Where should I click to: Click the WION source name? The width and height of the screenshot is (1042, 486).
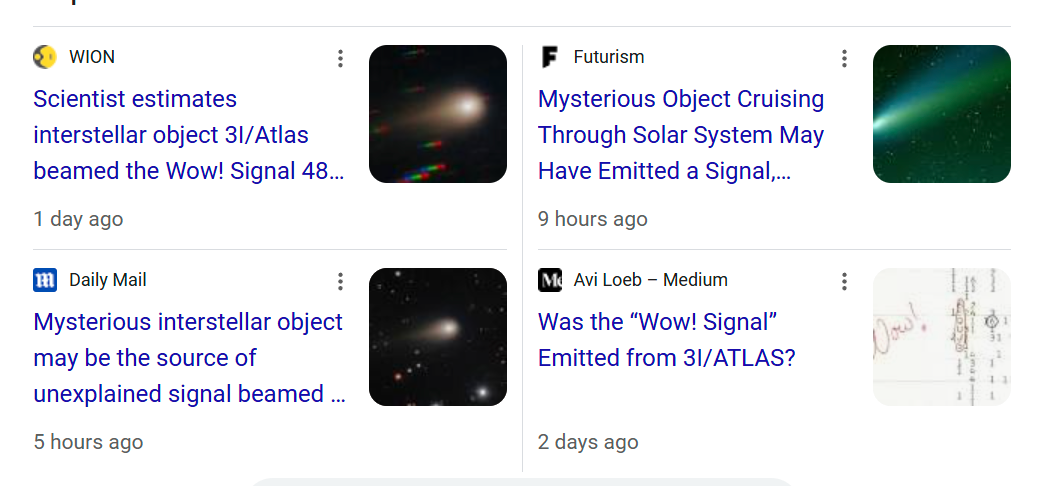(x=92, y=57)
